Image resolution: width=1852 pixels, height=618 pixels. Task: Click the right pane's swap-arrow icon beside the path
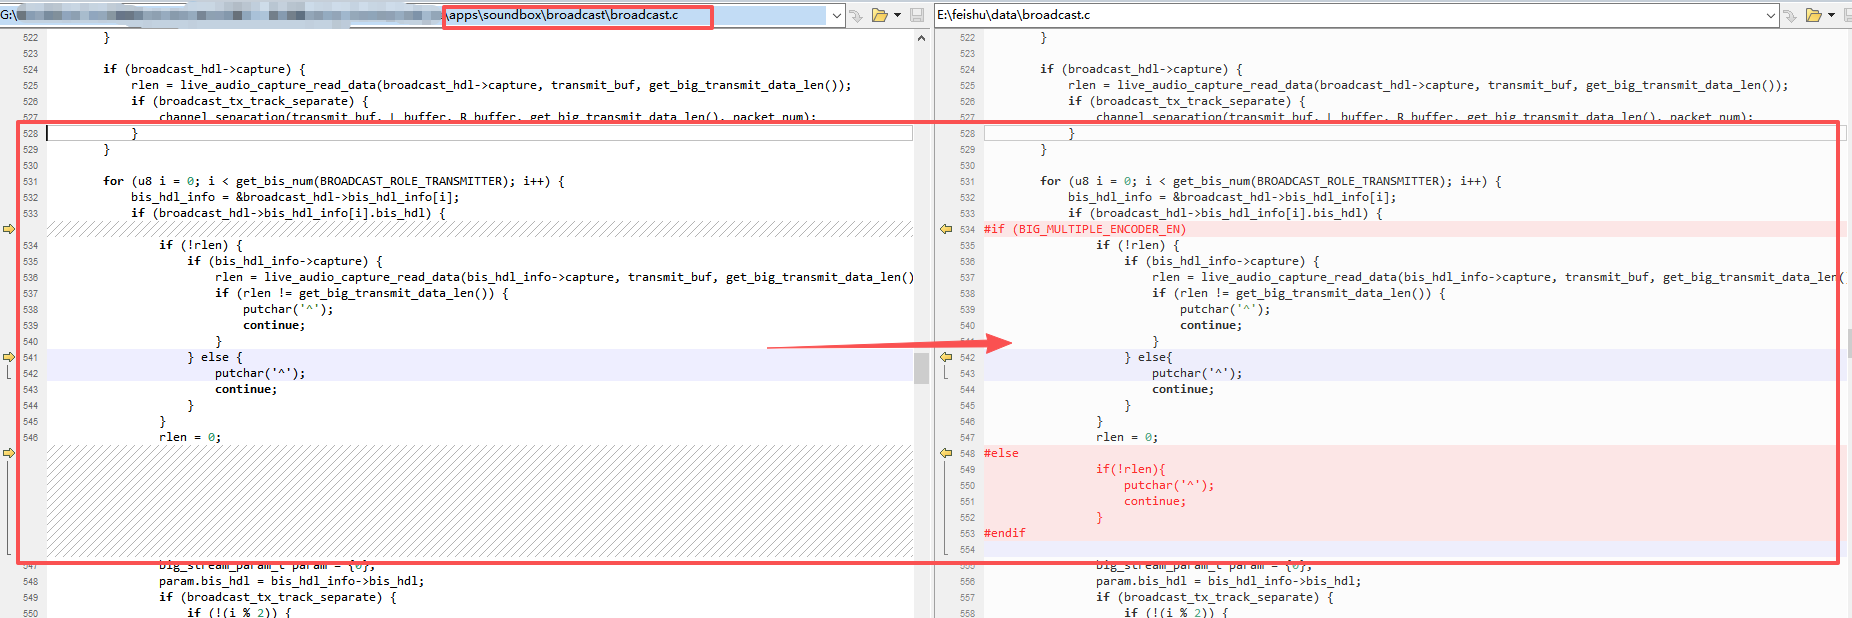[1790, 15]
